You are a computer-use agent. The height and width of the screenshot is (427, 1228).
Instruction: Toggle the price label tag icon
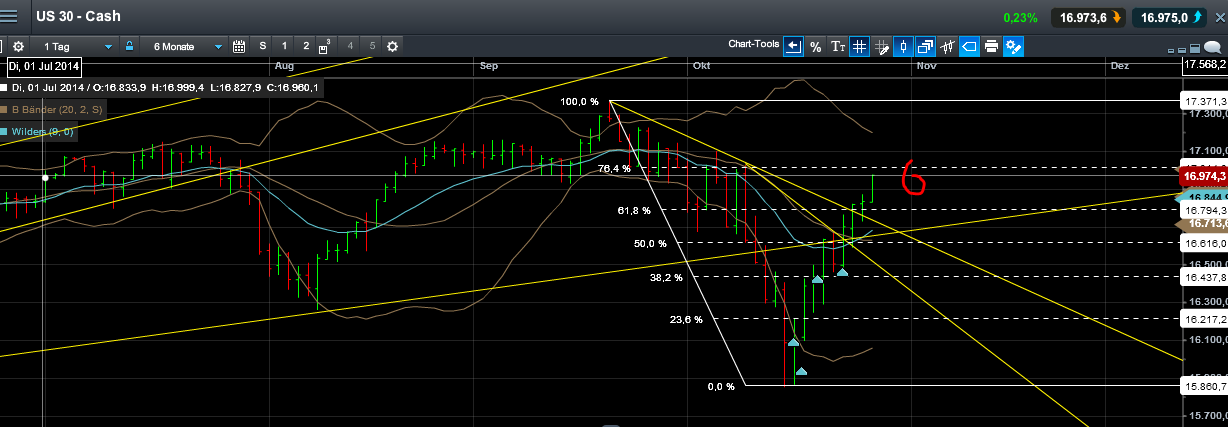(x=969, y=46)
